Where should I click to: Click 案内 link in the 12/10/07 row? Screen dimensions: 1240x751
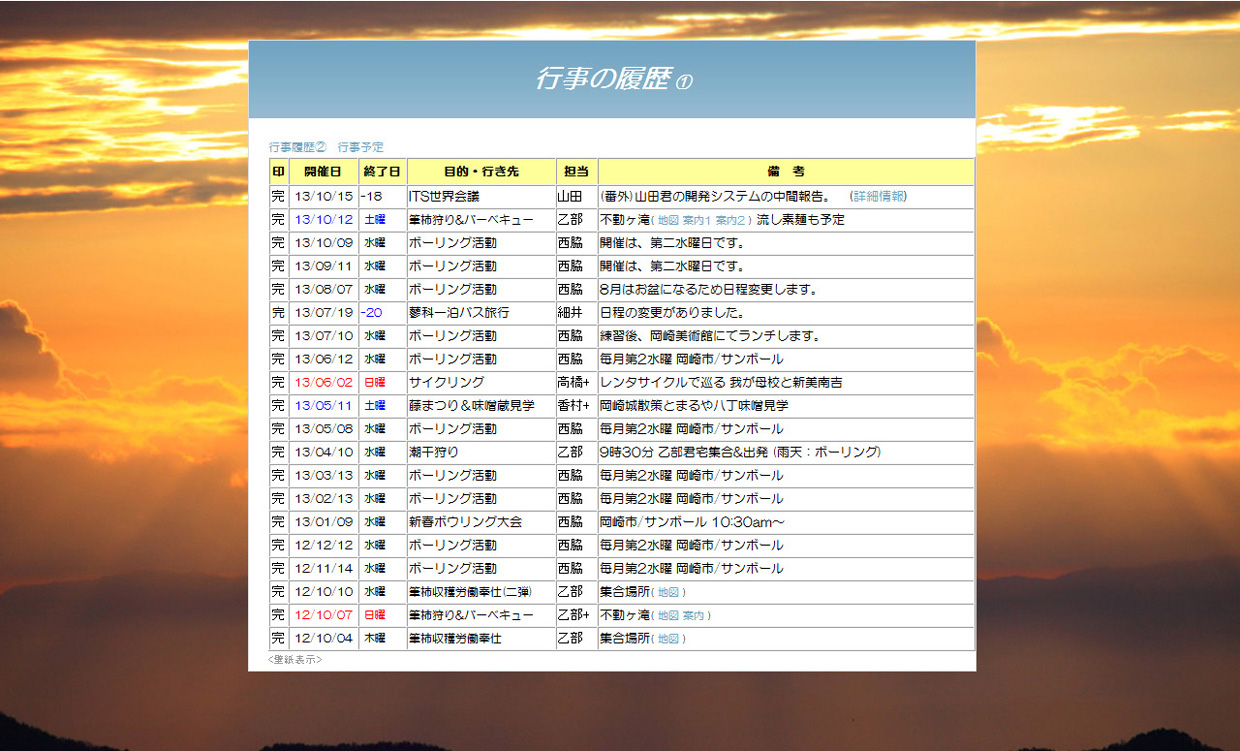pyautogui.click(x=695, y=616)
